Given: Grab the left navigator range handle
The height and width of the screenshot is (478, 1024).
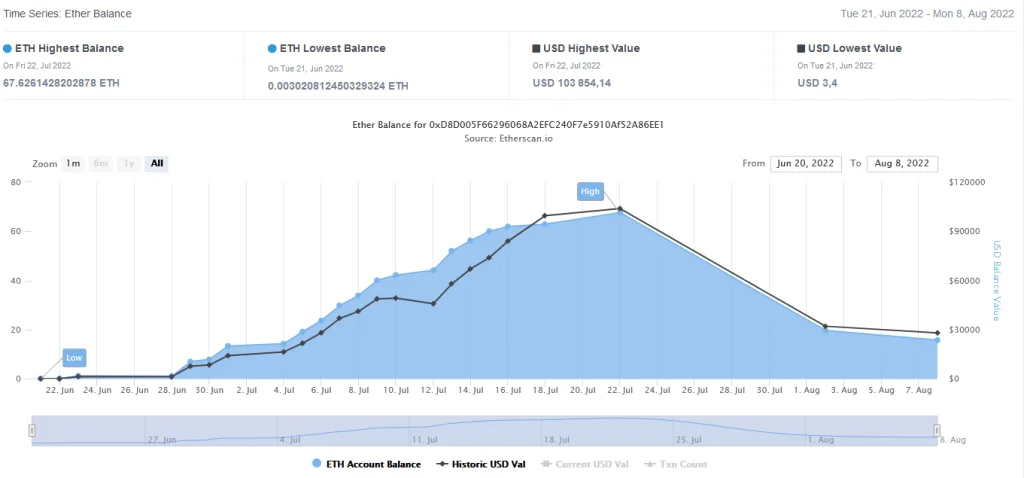Looking at the screenshot, I should [x=31, y=430].
